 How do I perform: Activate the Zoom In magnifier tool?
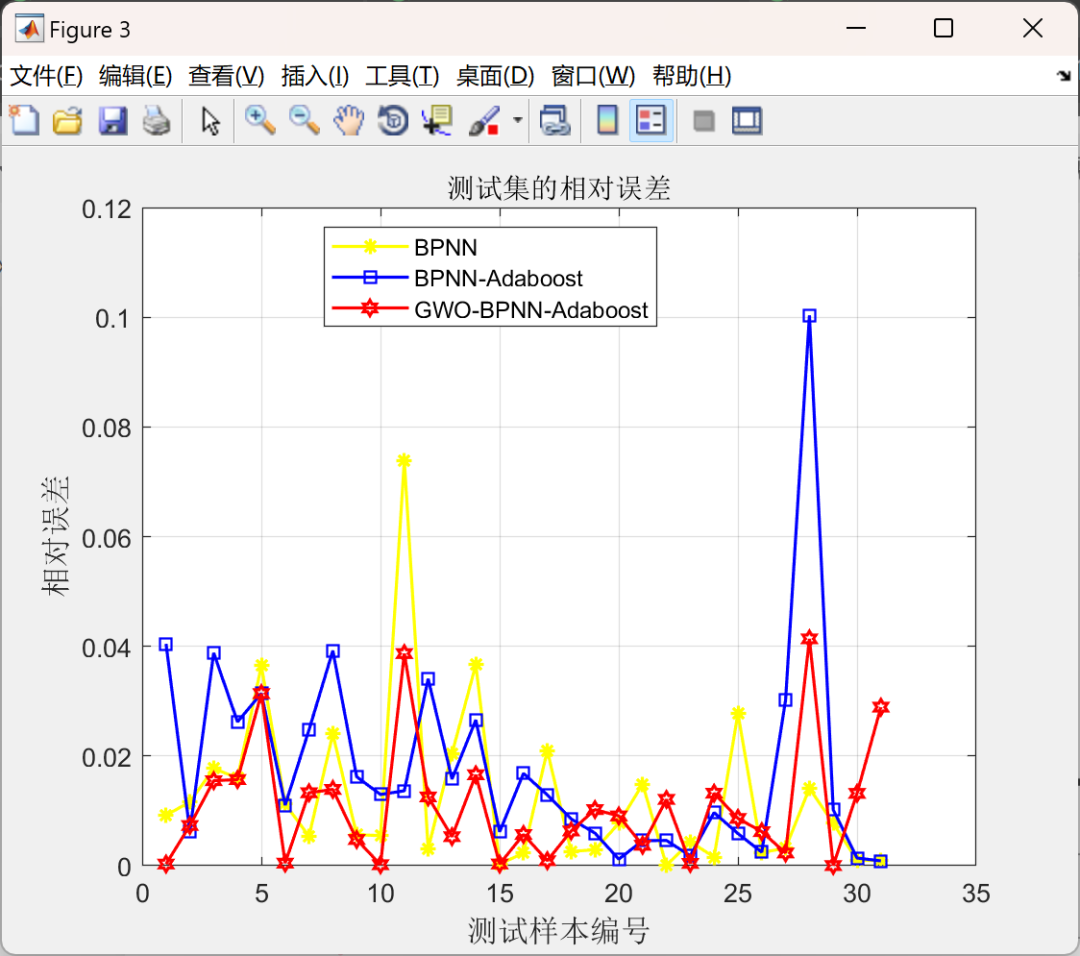[x=260, y=121]
